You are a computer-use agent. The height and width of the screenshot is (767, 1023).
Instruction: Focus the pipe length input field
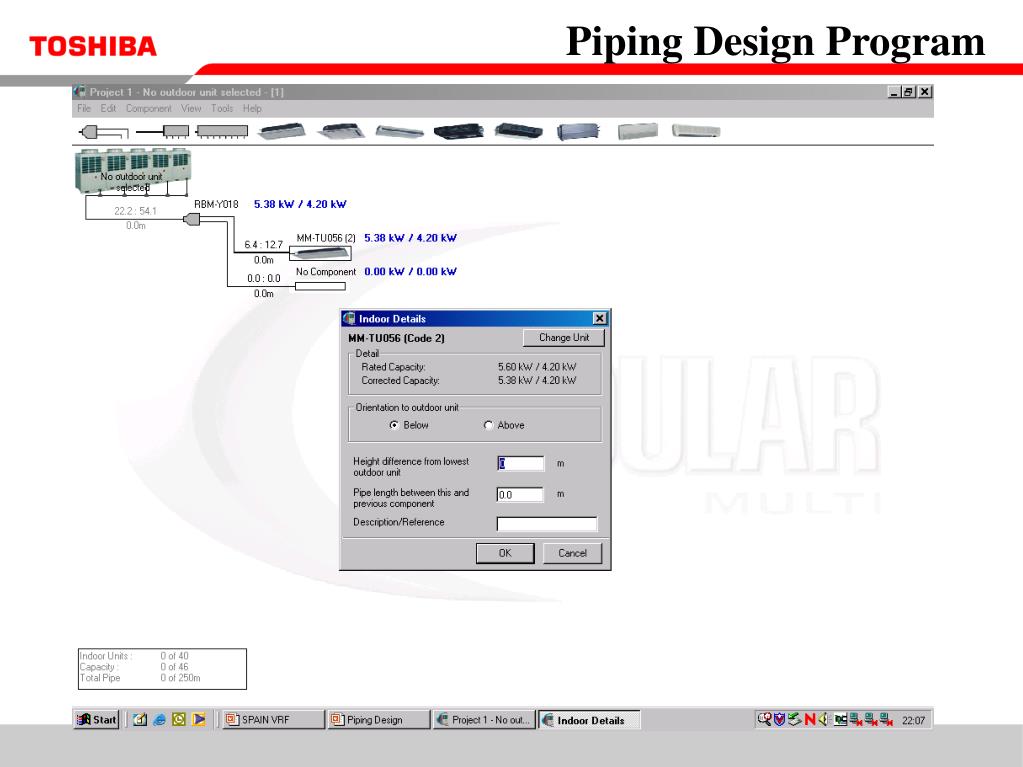(x=520, y=494)
